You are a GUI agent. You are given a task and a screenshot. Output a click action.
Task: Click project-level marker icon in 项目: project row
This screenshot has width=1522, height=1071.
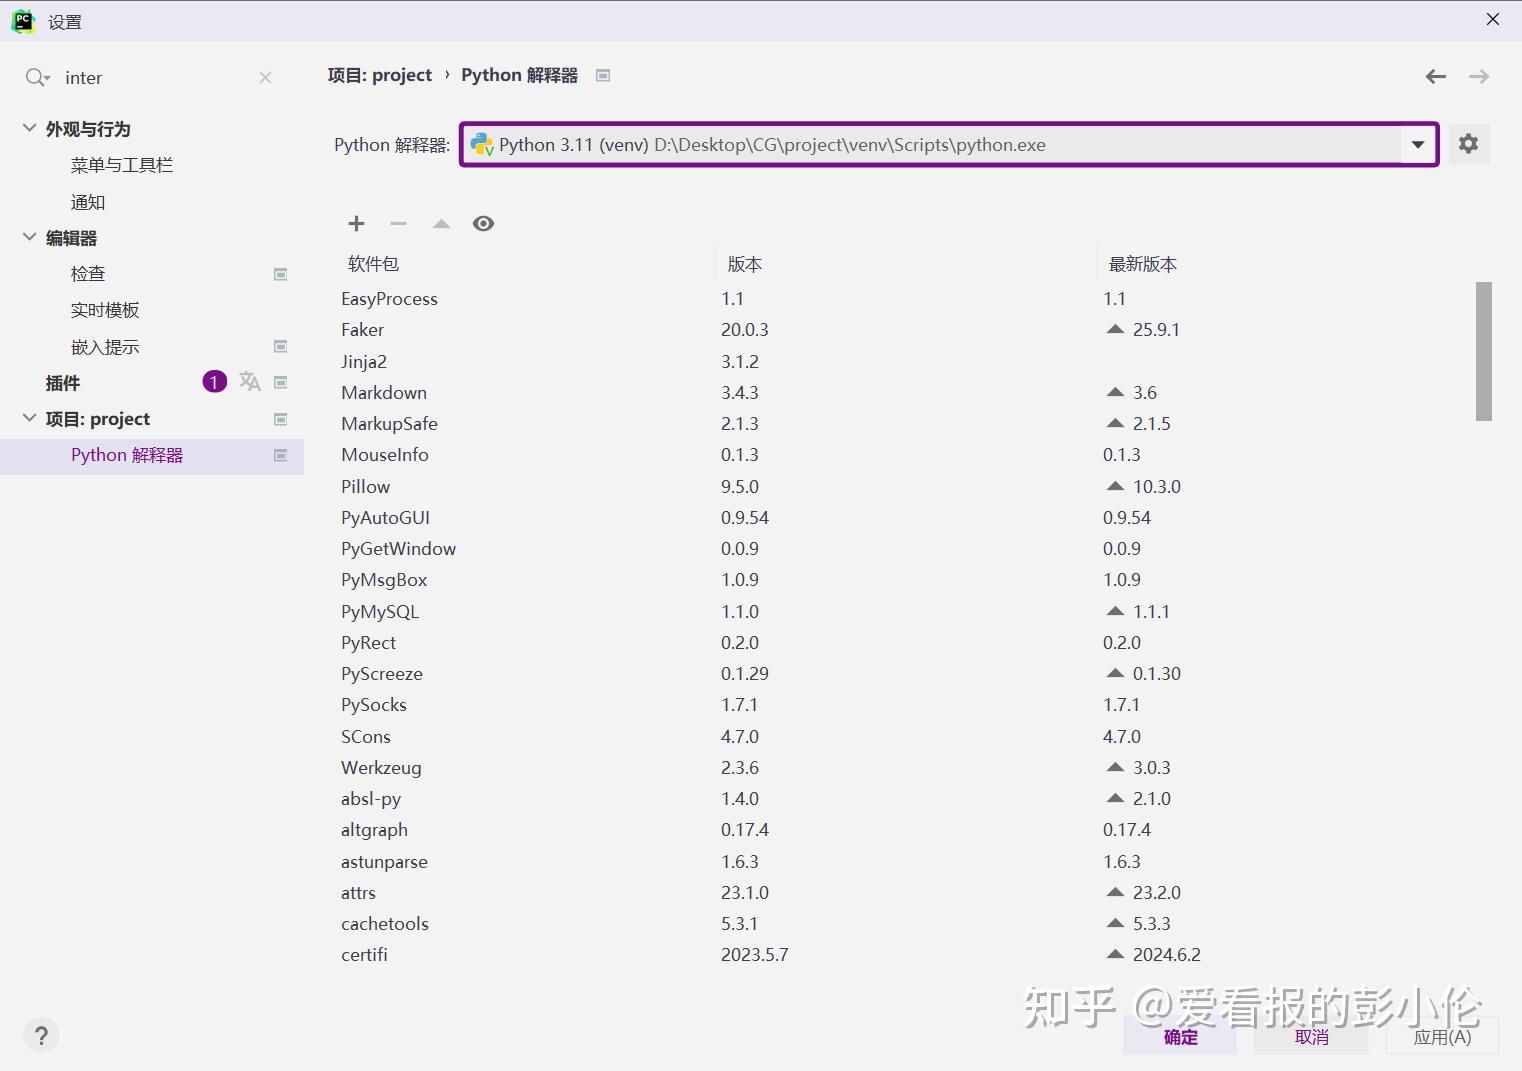(x=281, y=419)
